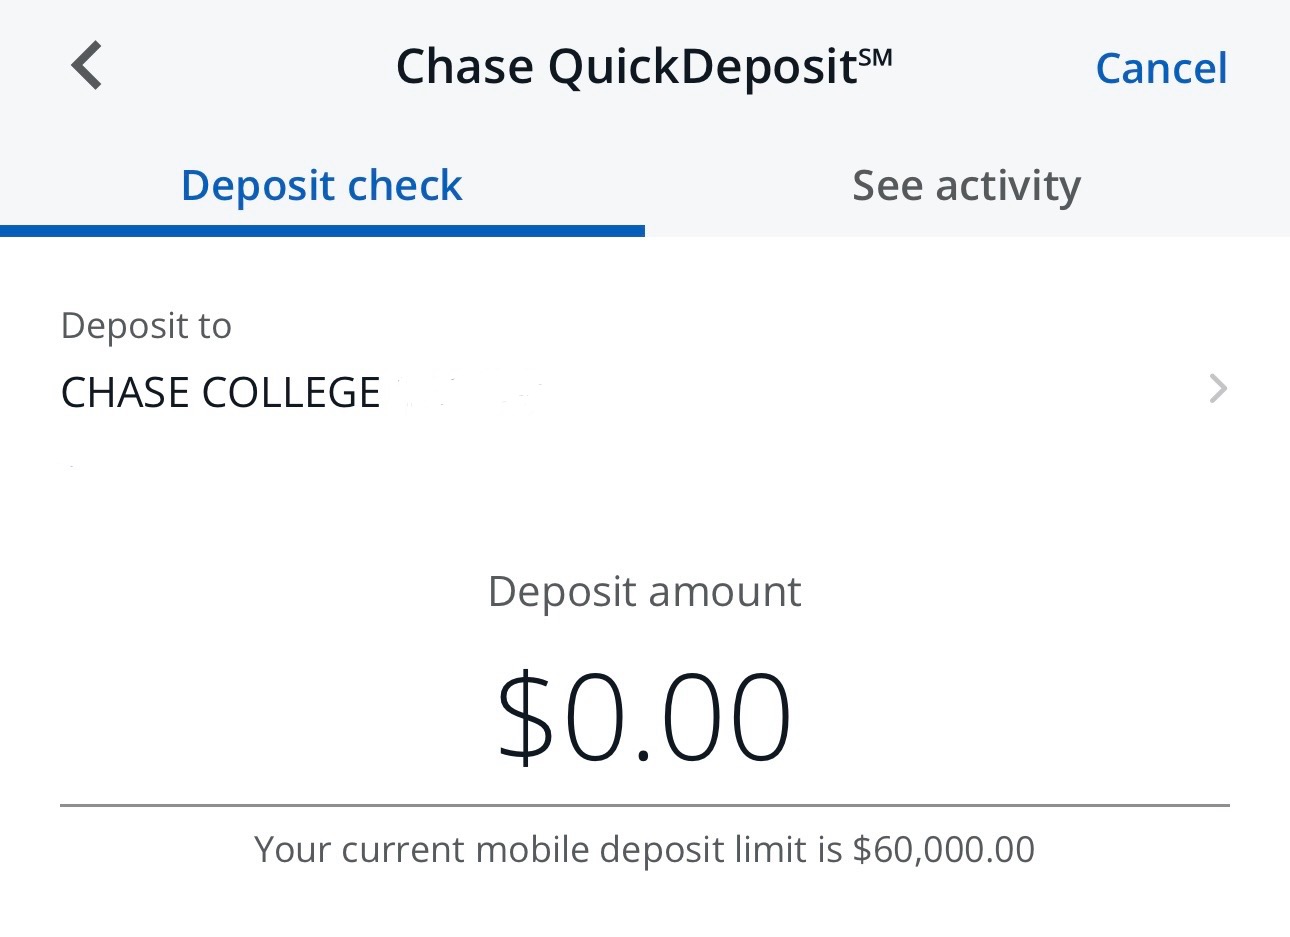Tap the mobile deposit limit text
The height and width of the screenshot is (937, 1290).
click(x=644, y=849)
